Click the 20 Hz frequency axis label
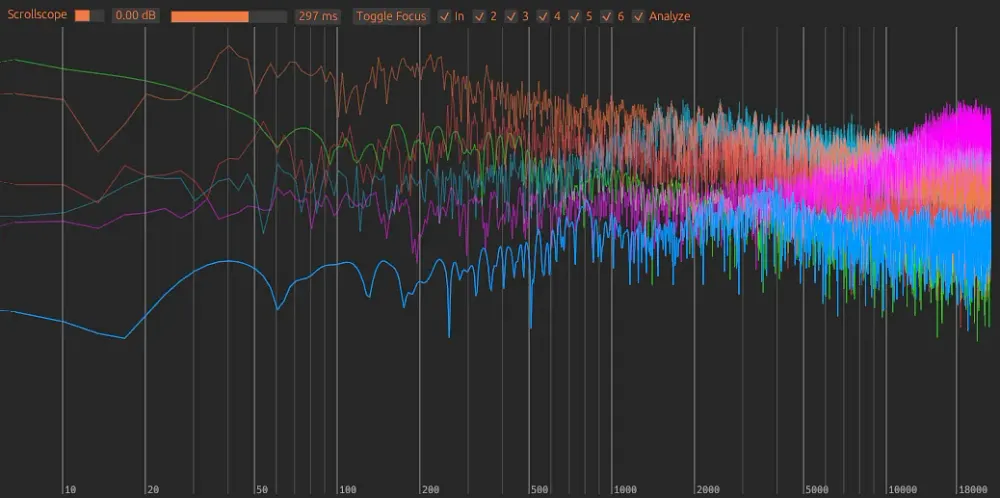 click(153, 489)
